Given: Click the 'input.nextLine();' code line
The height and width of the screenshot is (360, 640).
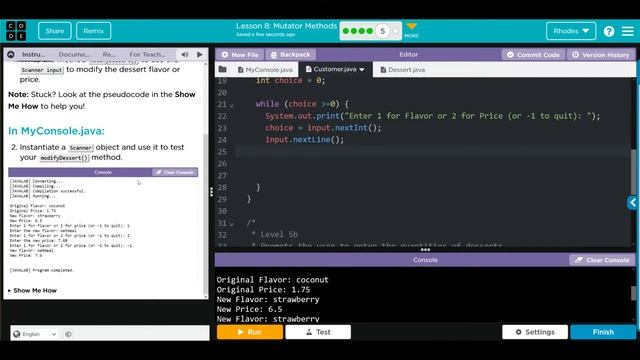Looking at the screenshot, I should click(x=304, y=140).
